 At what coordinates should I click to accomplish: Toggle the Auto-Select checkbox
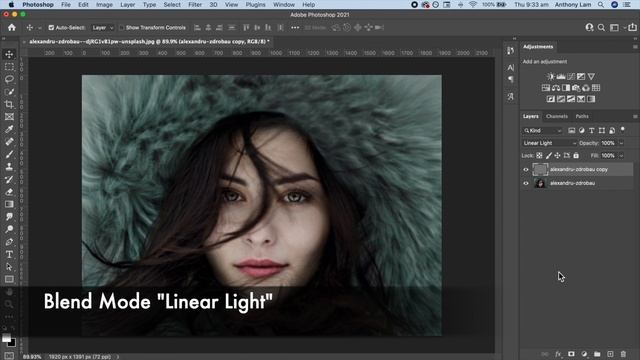51,28
